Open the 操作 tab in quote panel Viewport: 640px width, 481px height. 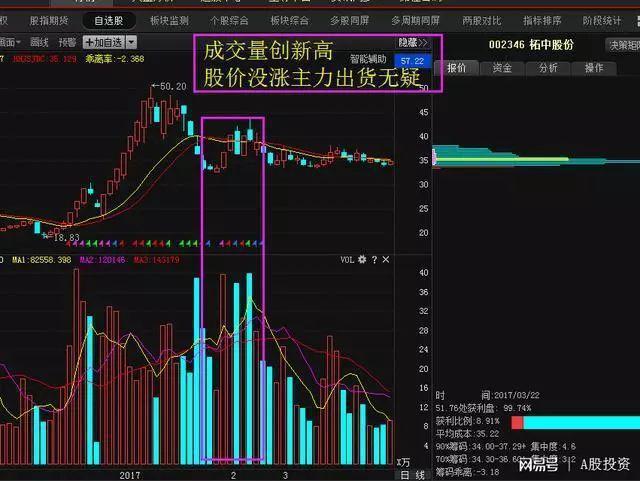(x=594, y=68)
